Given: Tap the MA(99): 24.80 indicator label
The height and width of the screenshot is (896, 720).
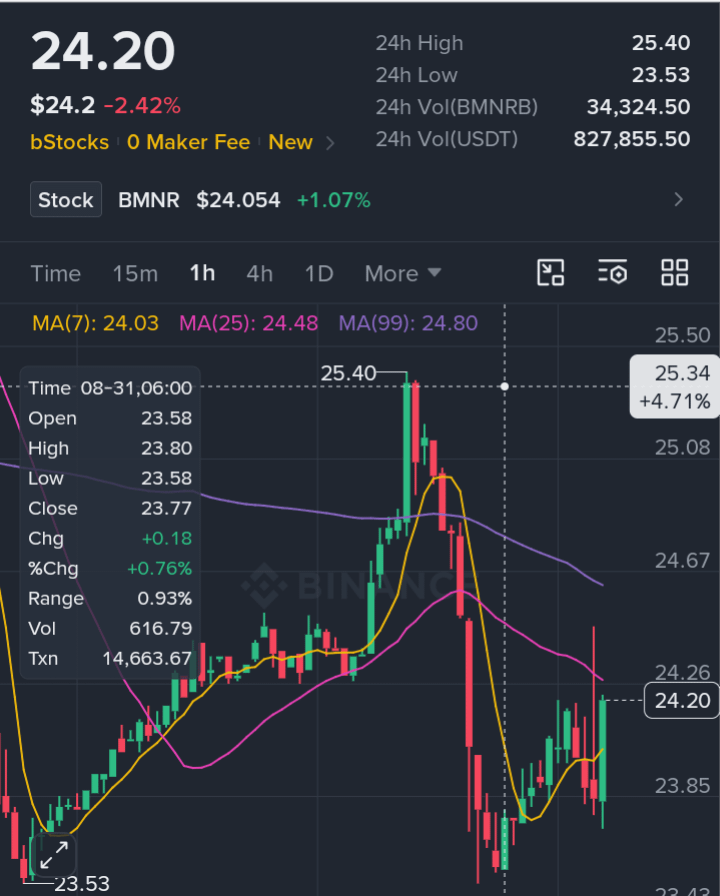Looking at the screenshot, I should tap(408, 323).
